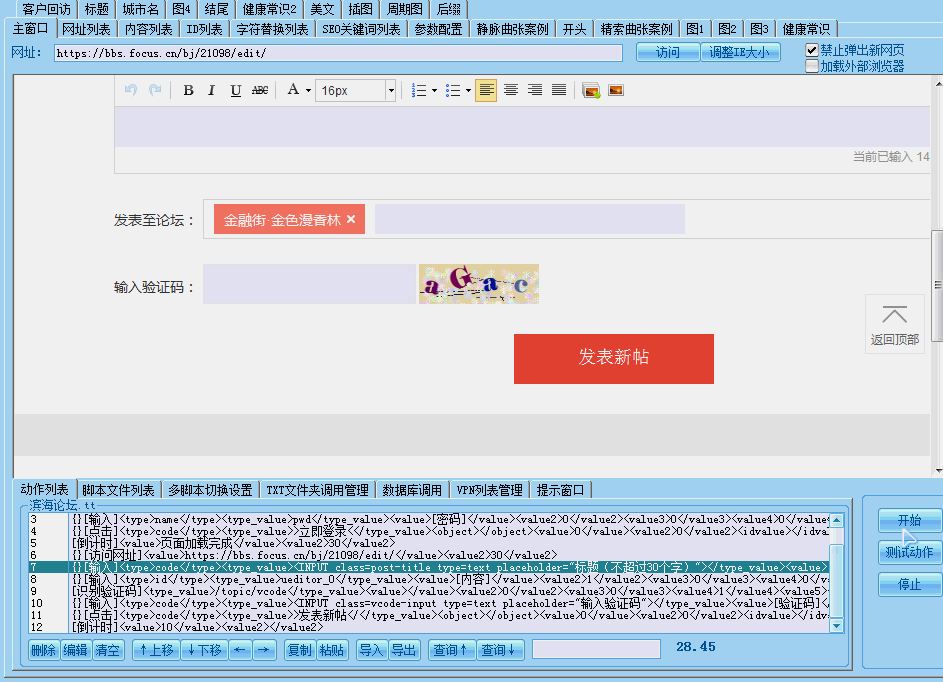
Task: Click the 返回顶部 up-arrow icon
Action: coord(895,315)
